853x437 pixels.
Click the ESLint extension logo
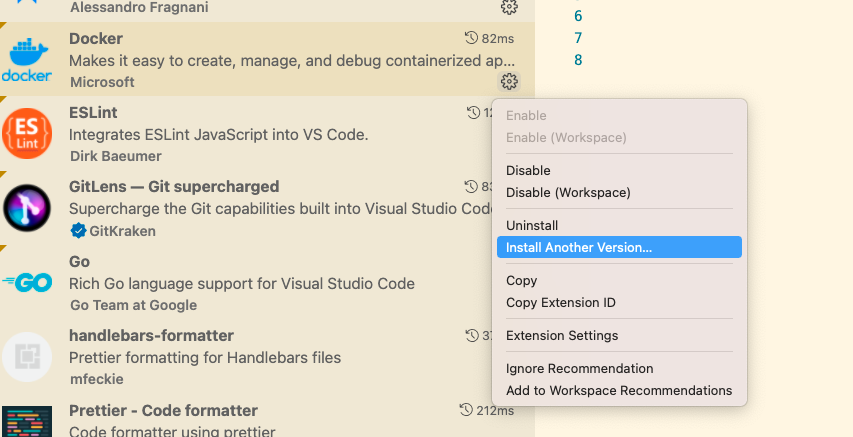[x=27, y=134]
